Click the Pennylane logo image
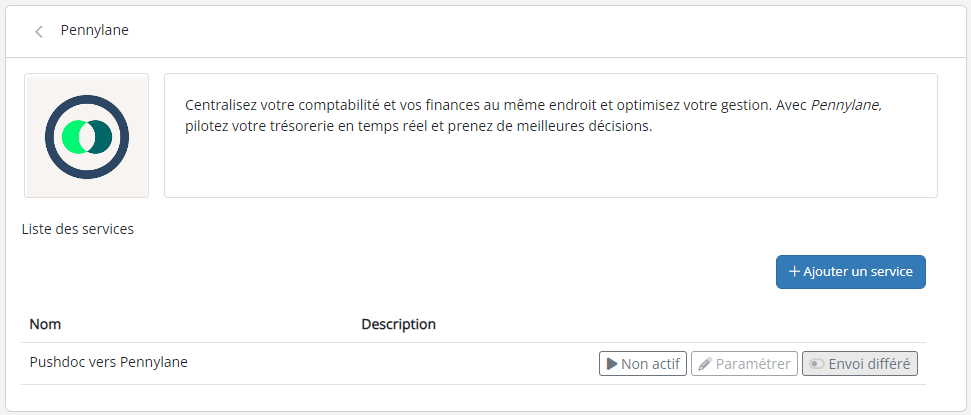The width and height of the screenshot is (971, 415). [87, 135]
